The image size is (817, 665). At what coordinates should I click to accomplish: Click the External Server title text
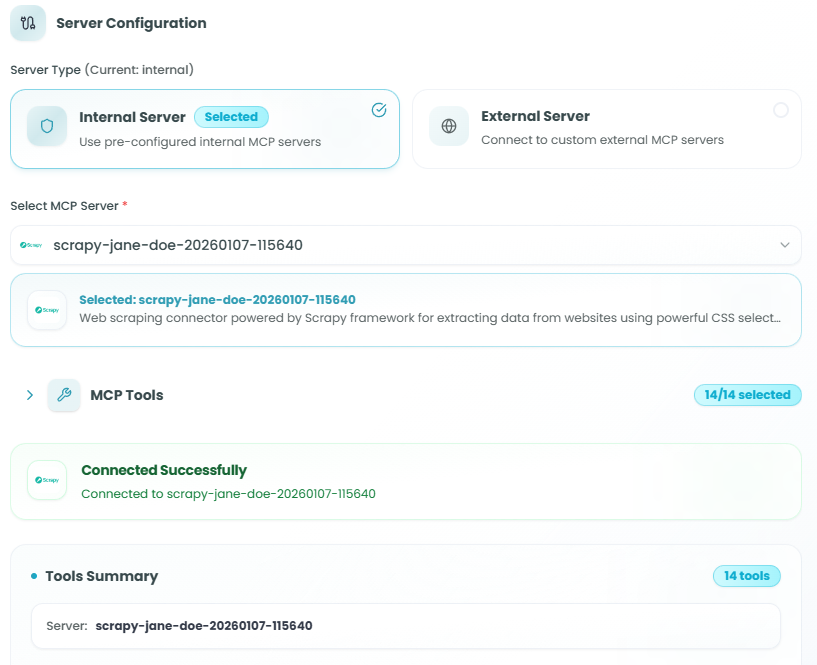tap(535, 116)
